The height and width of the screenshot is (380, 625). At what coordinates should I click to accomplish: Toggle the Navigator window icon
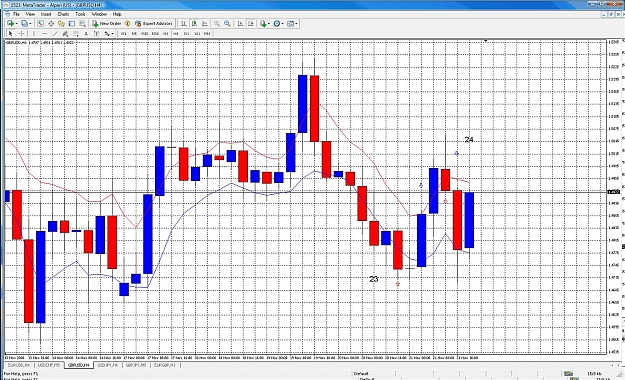coord(61,24)
